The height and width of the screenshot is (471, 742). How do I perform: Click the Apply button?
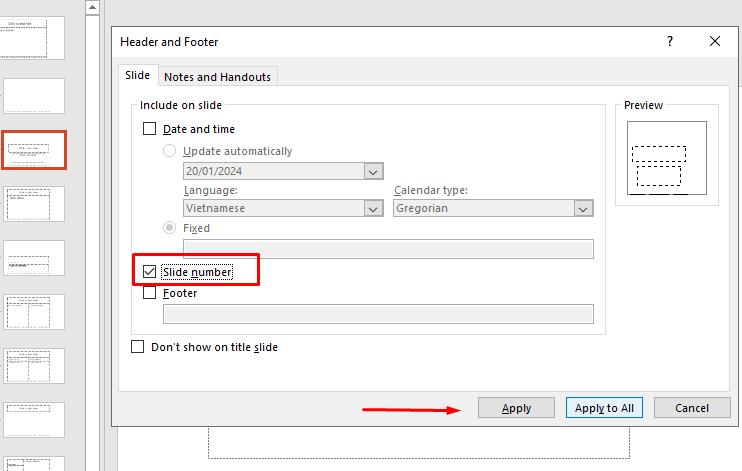(x=516, y=408)
